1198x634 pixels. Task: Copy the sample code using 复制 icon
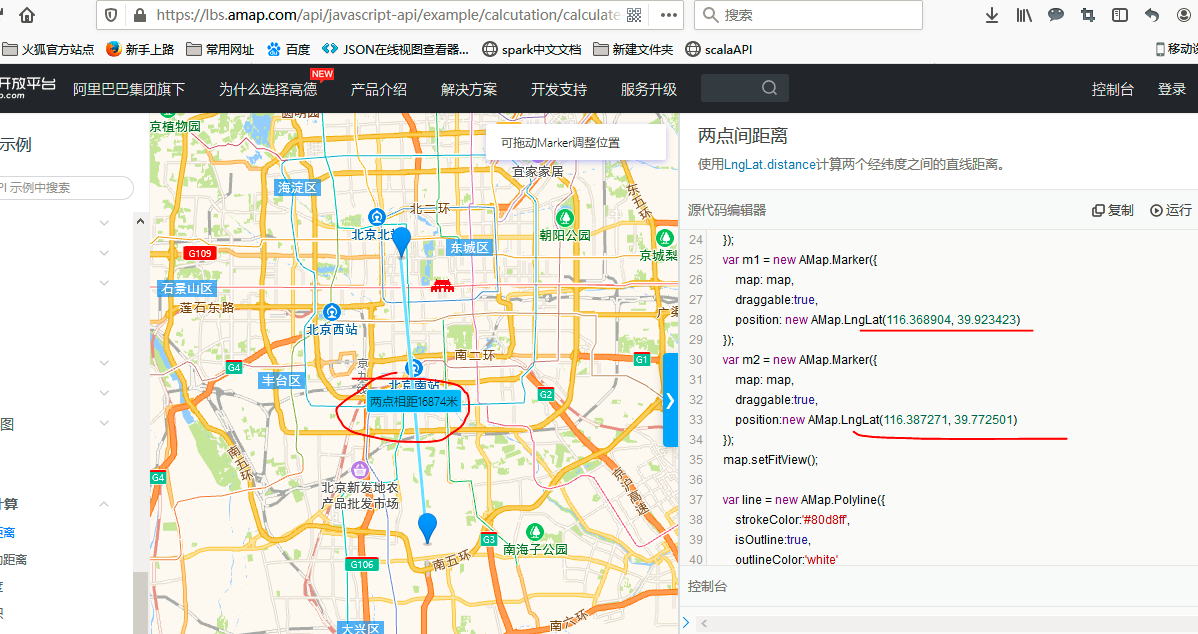[1112, 210]
